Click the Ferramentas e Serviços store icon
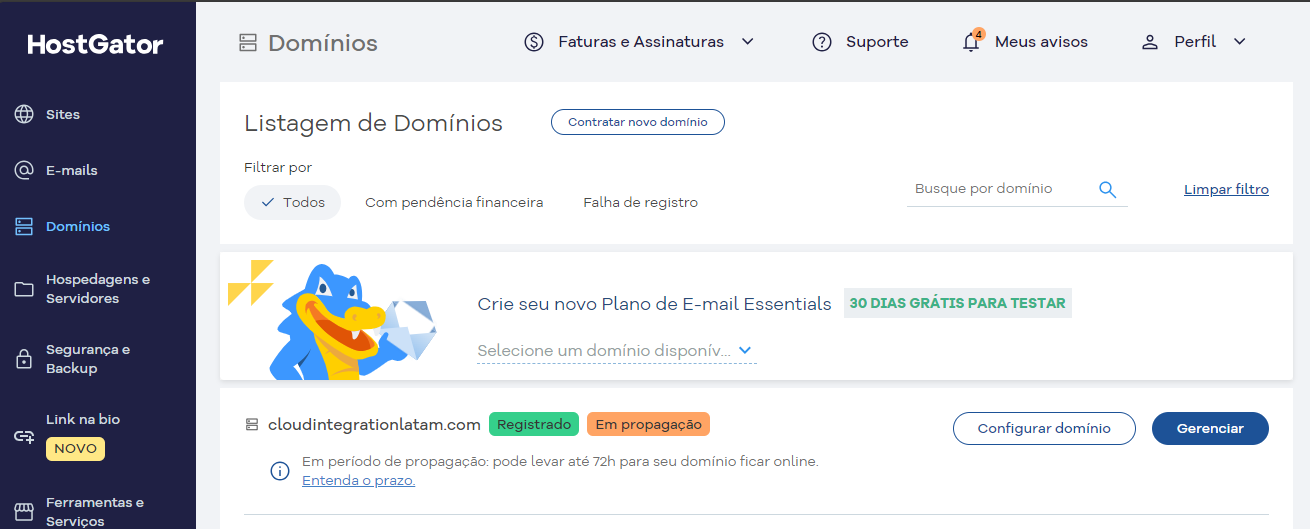The width and height of the screenshot is (1310, 529). pos(24,511)
